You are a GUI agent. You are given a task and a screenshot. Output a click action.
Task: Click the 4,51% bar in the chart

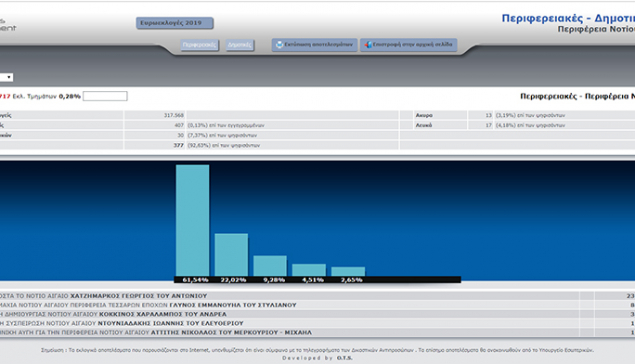click(309, 270)
